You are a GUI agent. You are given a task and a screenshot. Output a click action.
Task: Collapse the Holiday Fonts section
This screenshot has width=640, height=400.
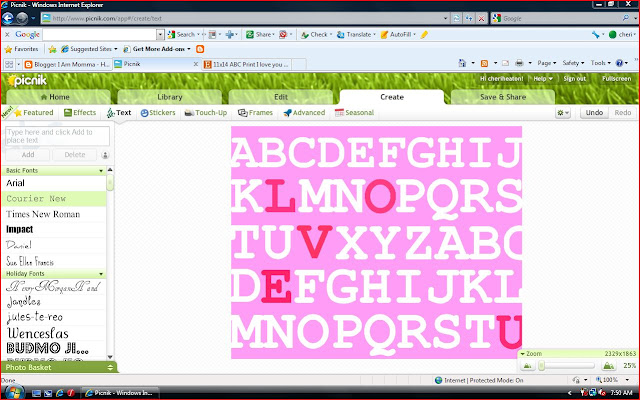tap(101, 274)
